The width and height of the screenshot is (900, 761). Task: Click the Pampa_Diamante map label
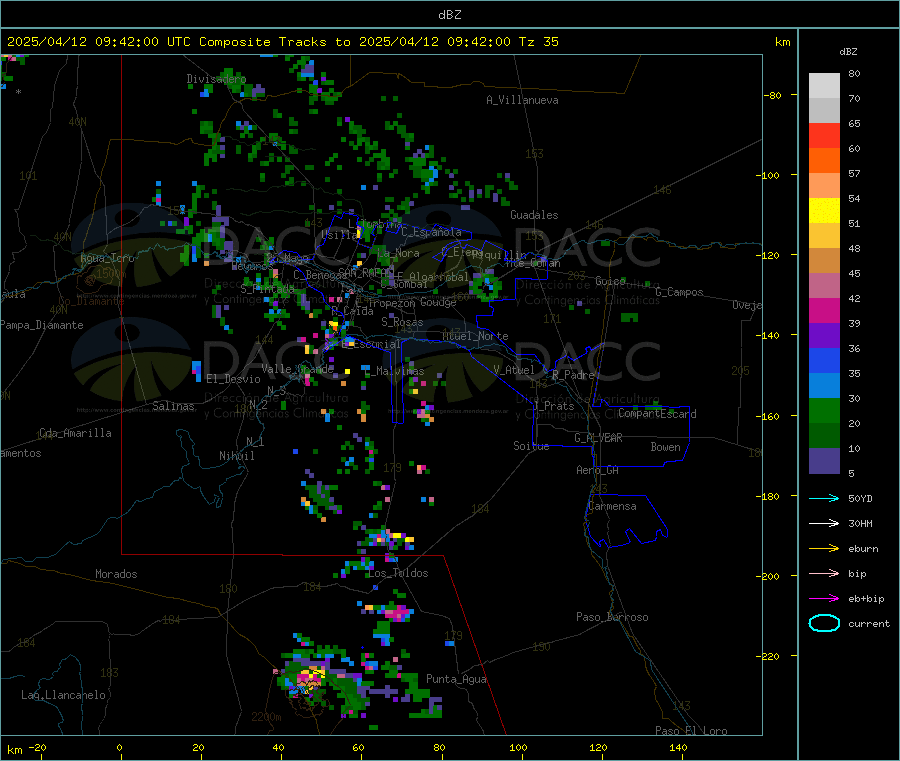(x=42, y=325)
